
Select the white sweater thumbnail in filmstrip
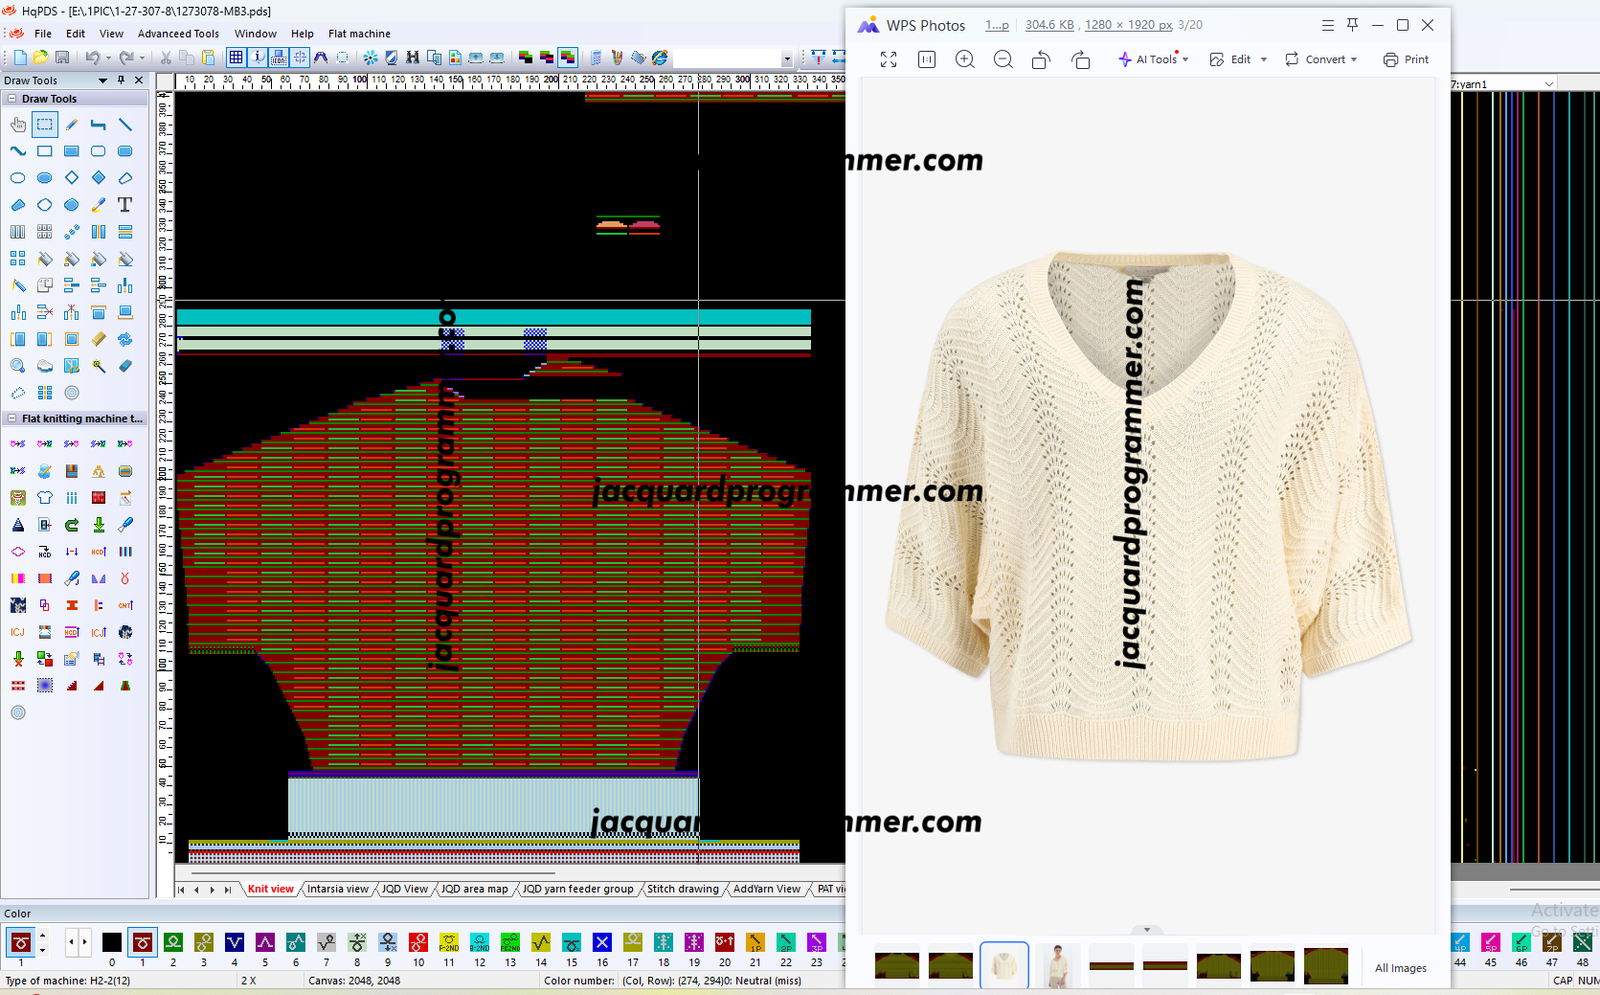(1004, 966)
